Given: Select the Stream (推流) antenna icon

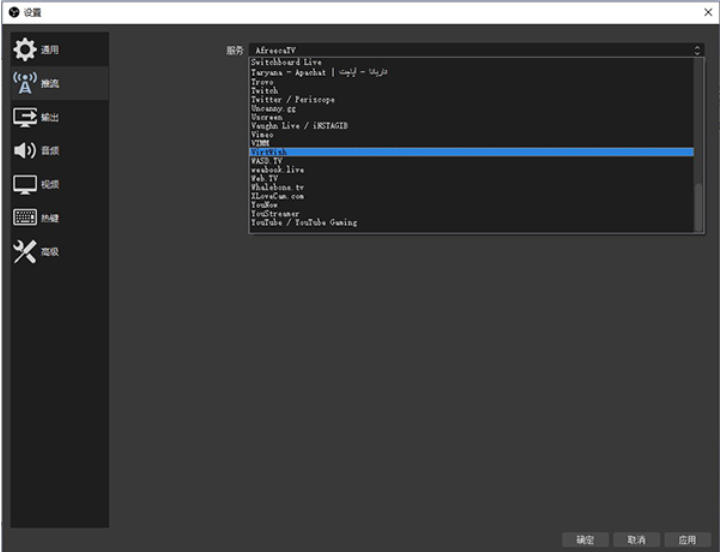Looking at the screenshot, I should (25, 83).
